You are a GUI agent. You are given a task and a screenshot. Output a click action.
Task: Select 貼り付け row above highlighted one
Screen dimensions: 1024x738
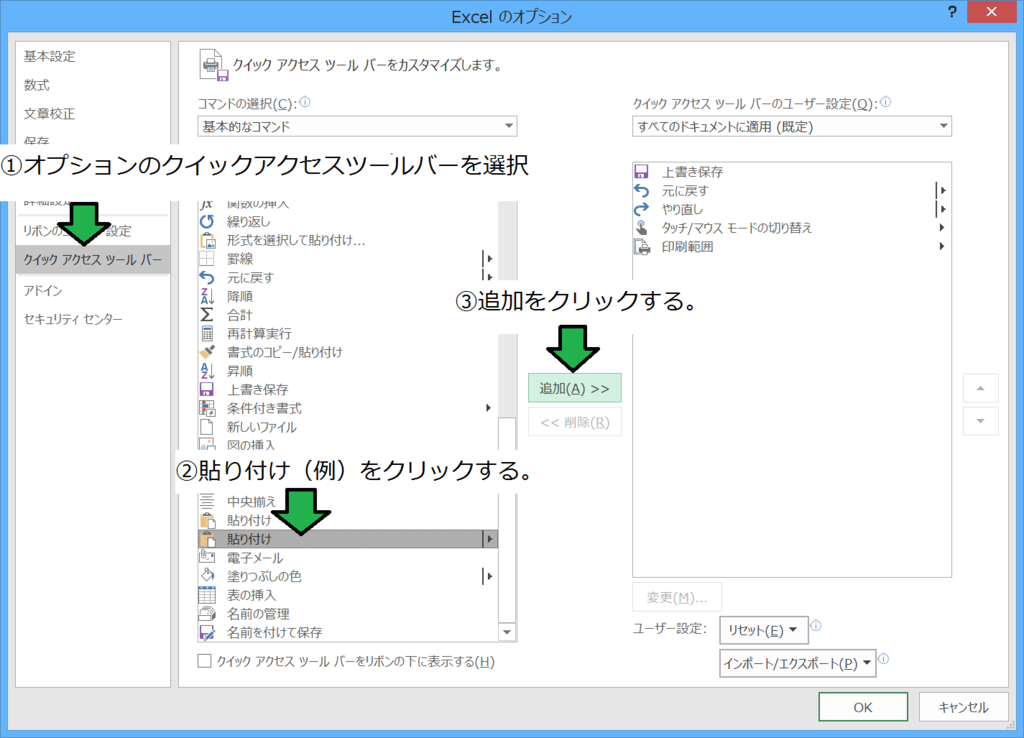[347, 521]
